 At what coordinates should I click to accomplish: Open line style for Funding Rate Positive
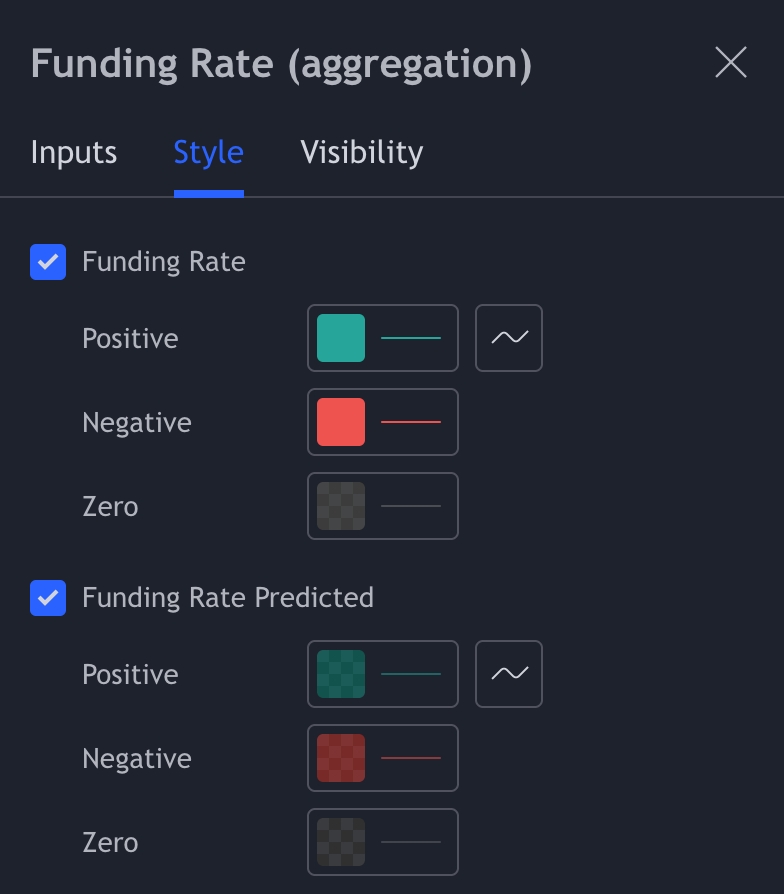411,338
